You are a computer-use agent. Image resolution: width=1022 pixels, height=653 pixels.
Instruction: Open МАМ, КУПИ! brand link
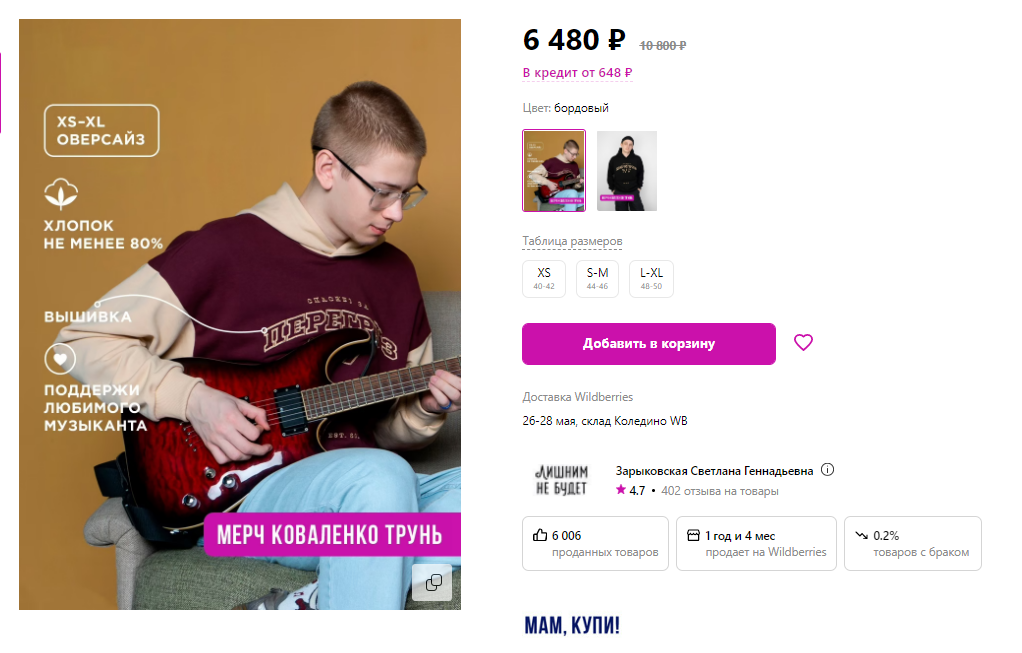coord(572,626)
